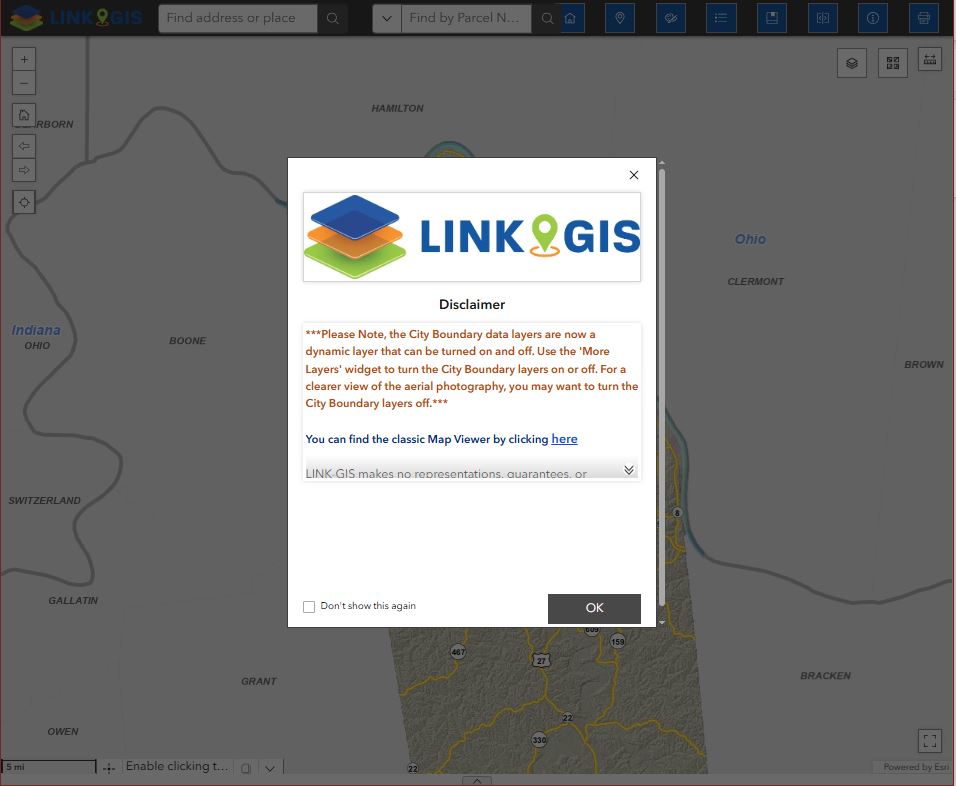Click the route 467 highway shield on map

(458, 652)
